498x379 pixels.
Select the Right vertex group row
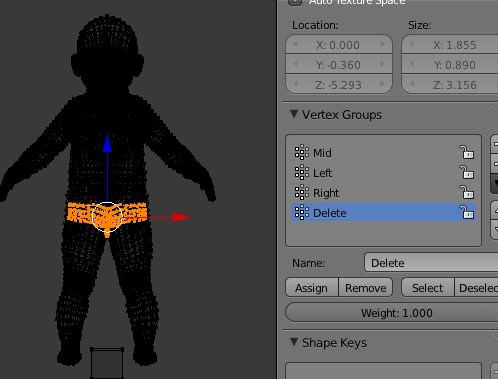(x=383, y=192)
